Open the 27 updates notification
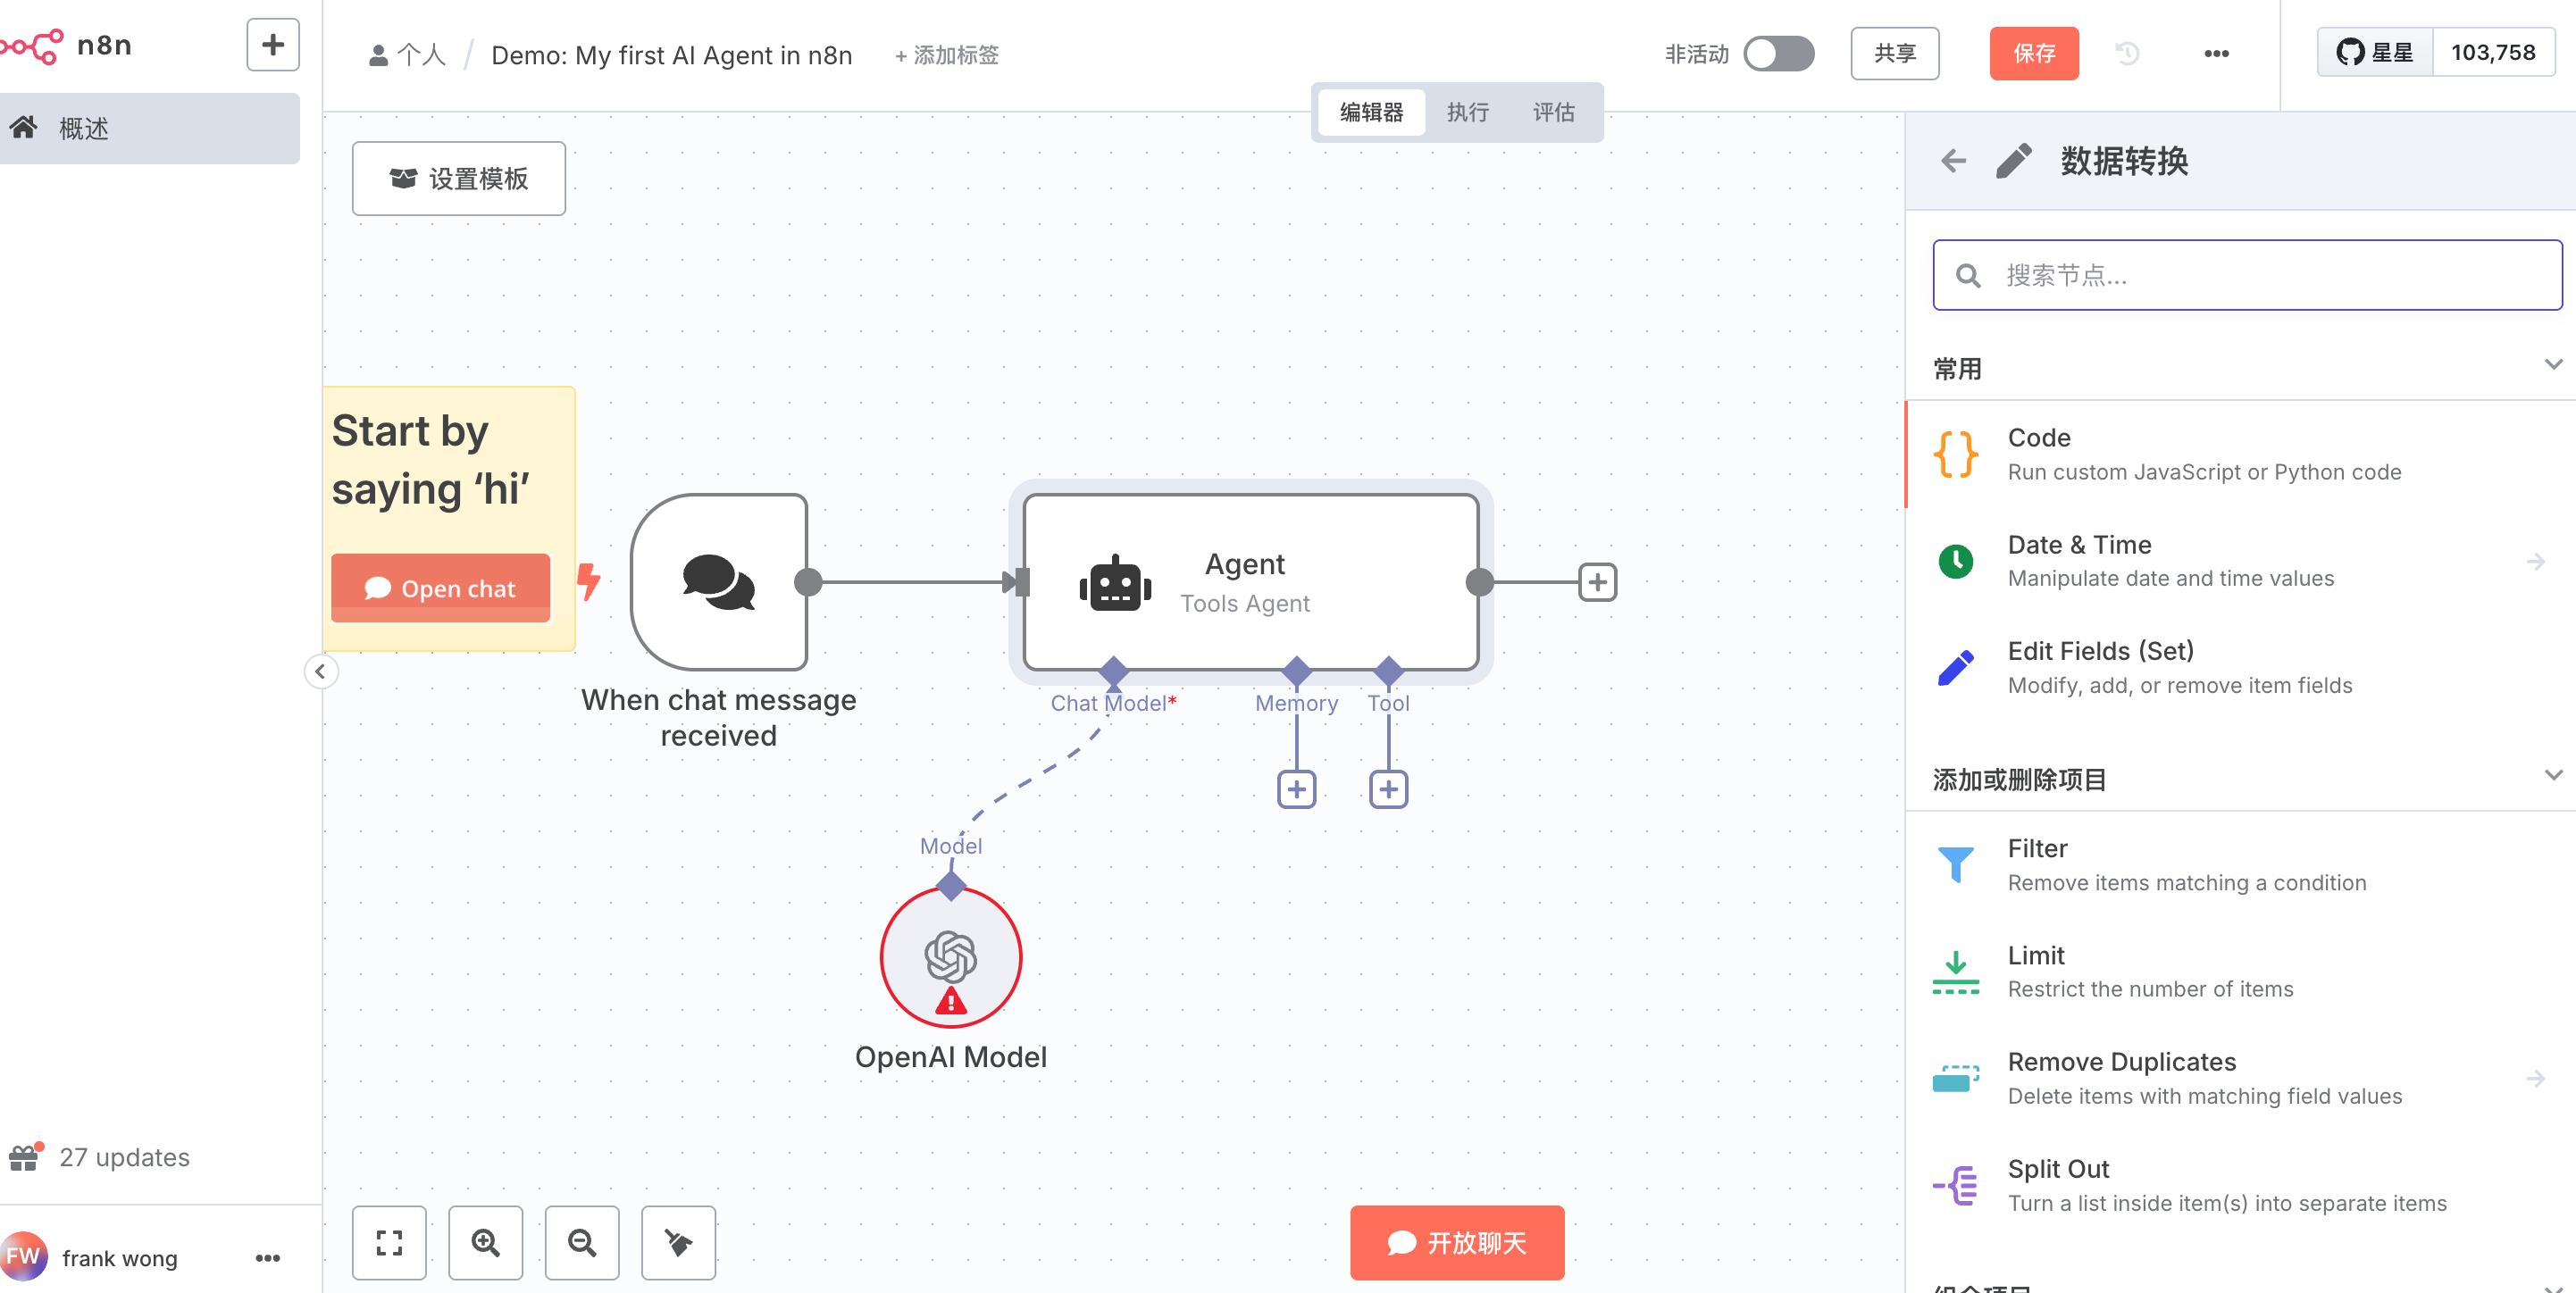This screenshot has height=1293, width=2576. [100, 1157]
